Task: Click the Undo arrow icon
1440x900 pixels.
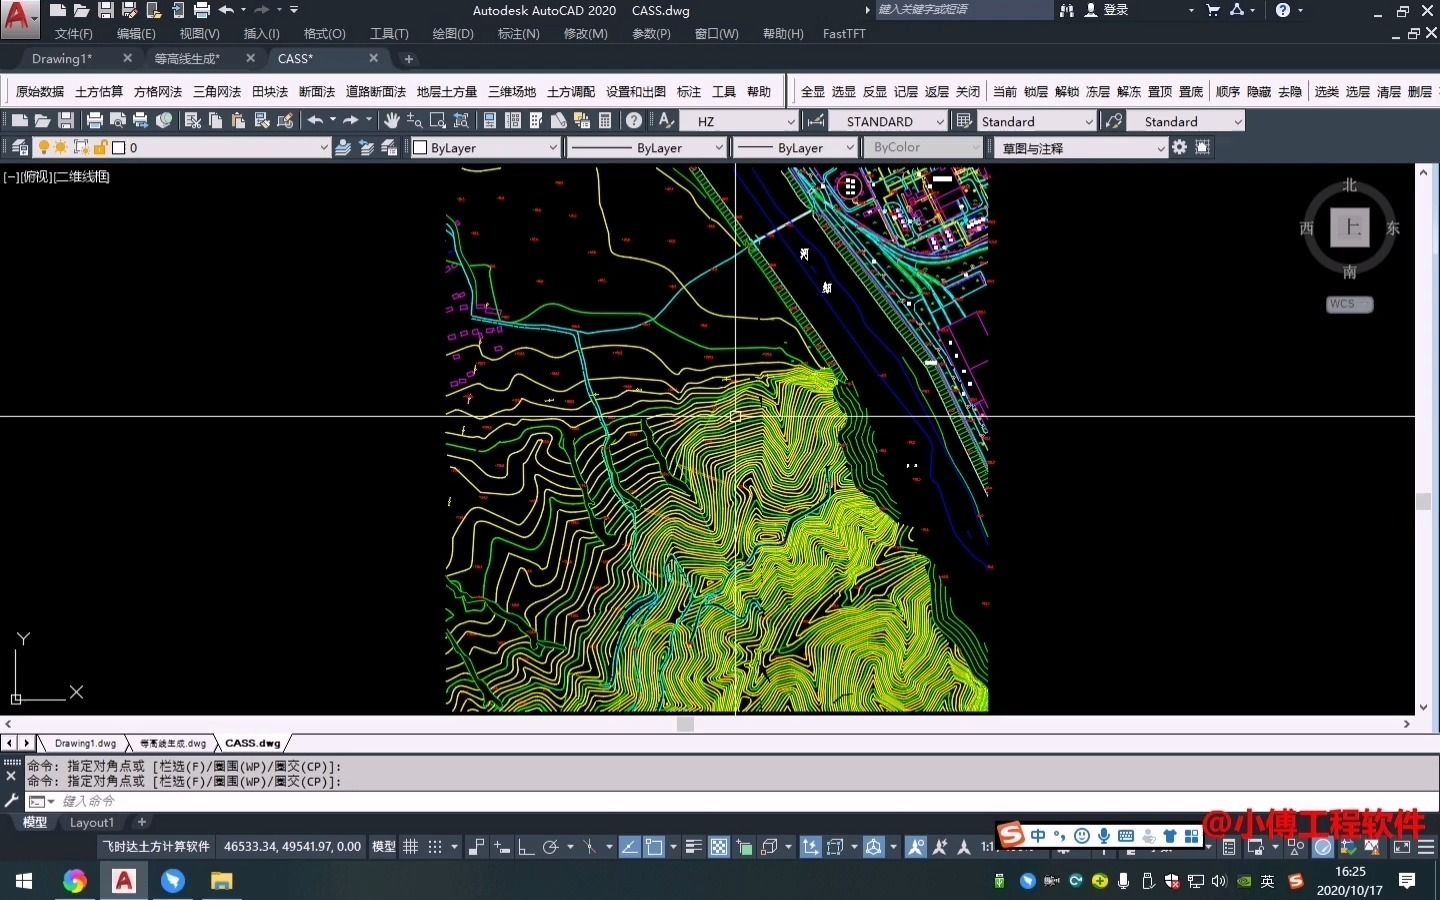Action: (x=315, y=121)
